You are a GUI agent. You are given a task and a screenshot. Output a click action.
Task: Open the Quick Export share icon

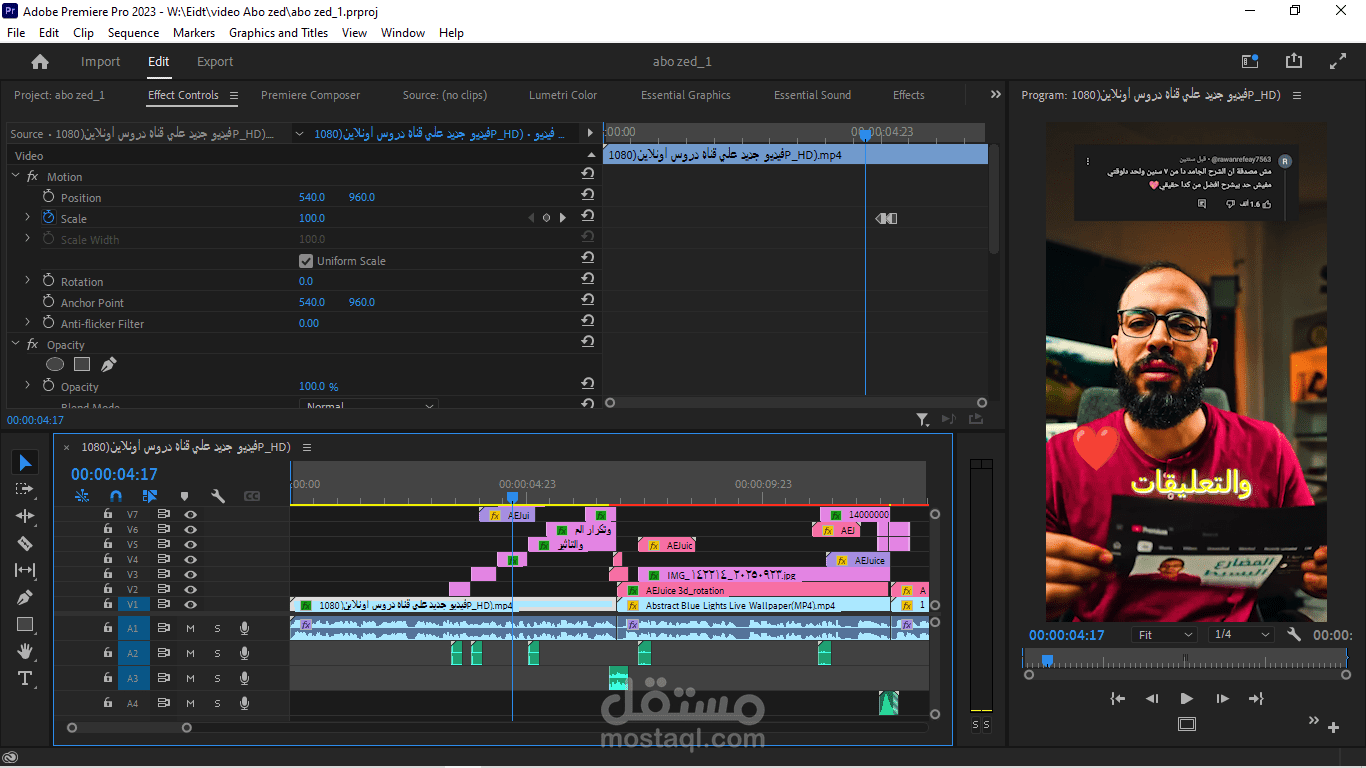(x=1294, y=61)
